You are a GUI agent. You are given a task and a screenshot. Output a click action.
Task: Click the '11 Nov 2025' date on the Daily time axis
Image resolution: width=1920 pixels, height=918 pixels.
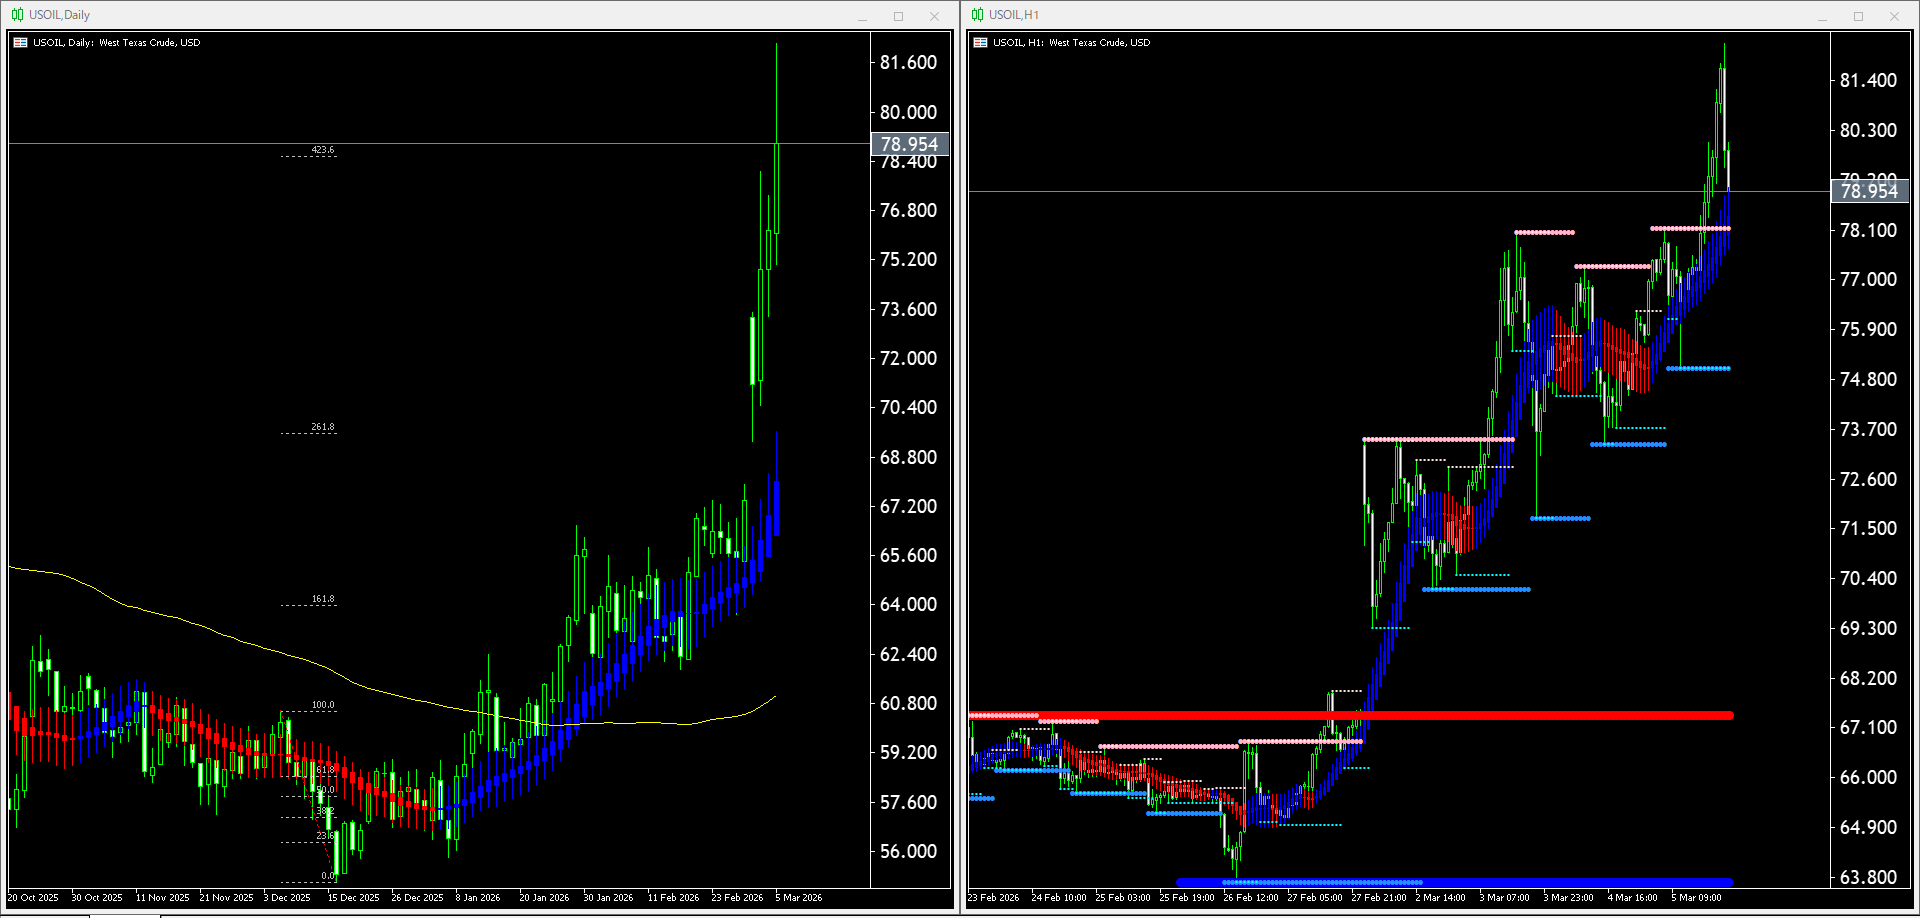tap(162, 898)
